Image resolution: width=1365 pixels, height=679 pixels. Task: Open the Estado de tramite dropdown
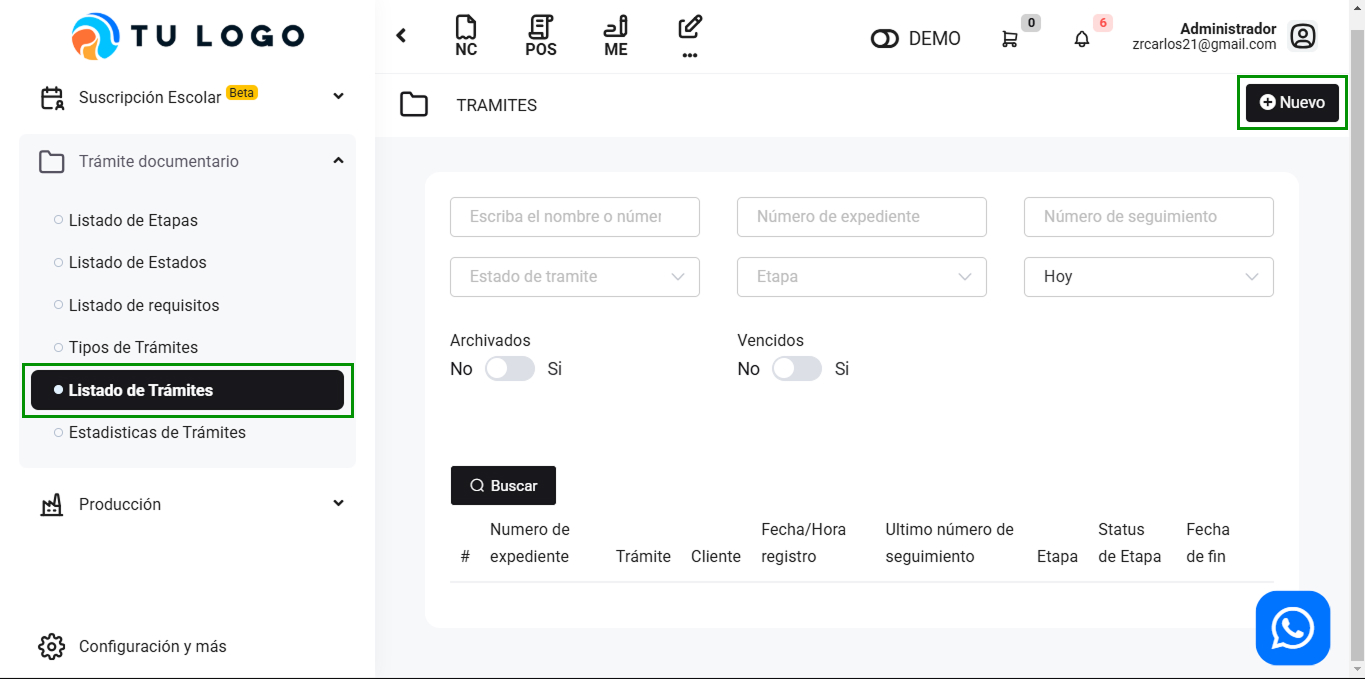[575, 277]
